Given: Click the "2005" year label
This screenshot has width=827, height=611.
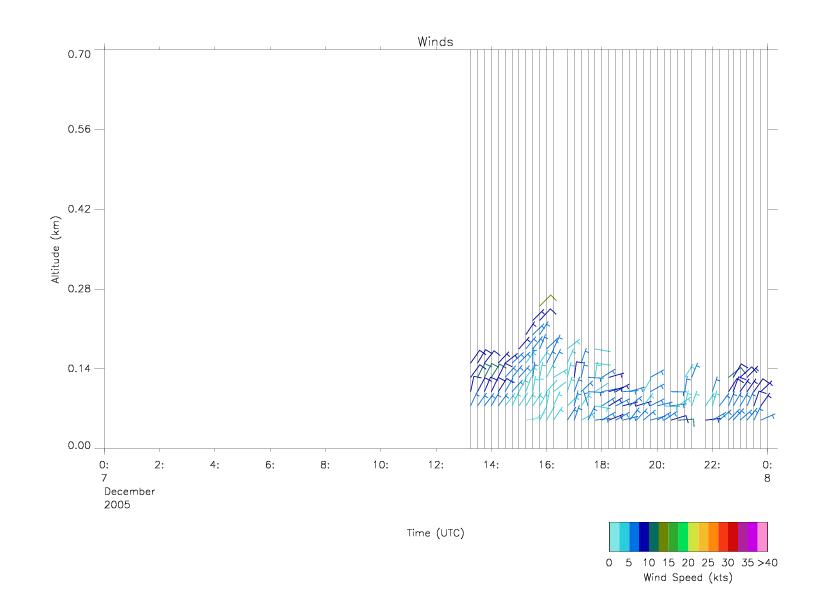Looking at the screenshot, I should (x=117, y=504).
